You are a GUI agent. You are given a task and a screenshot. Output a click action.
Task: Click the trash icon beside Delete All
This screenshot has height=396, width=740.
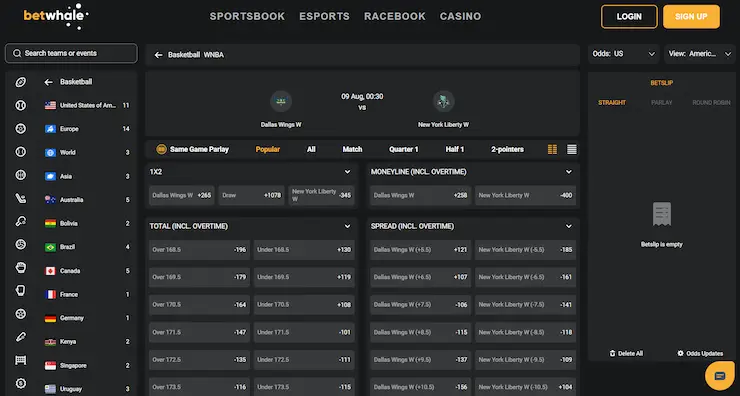point(612,354)
